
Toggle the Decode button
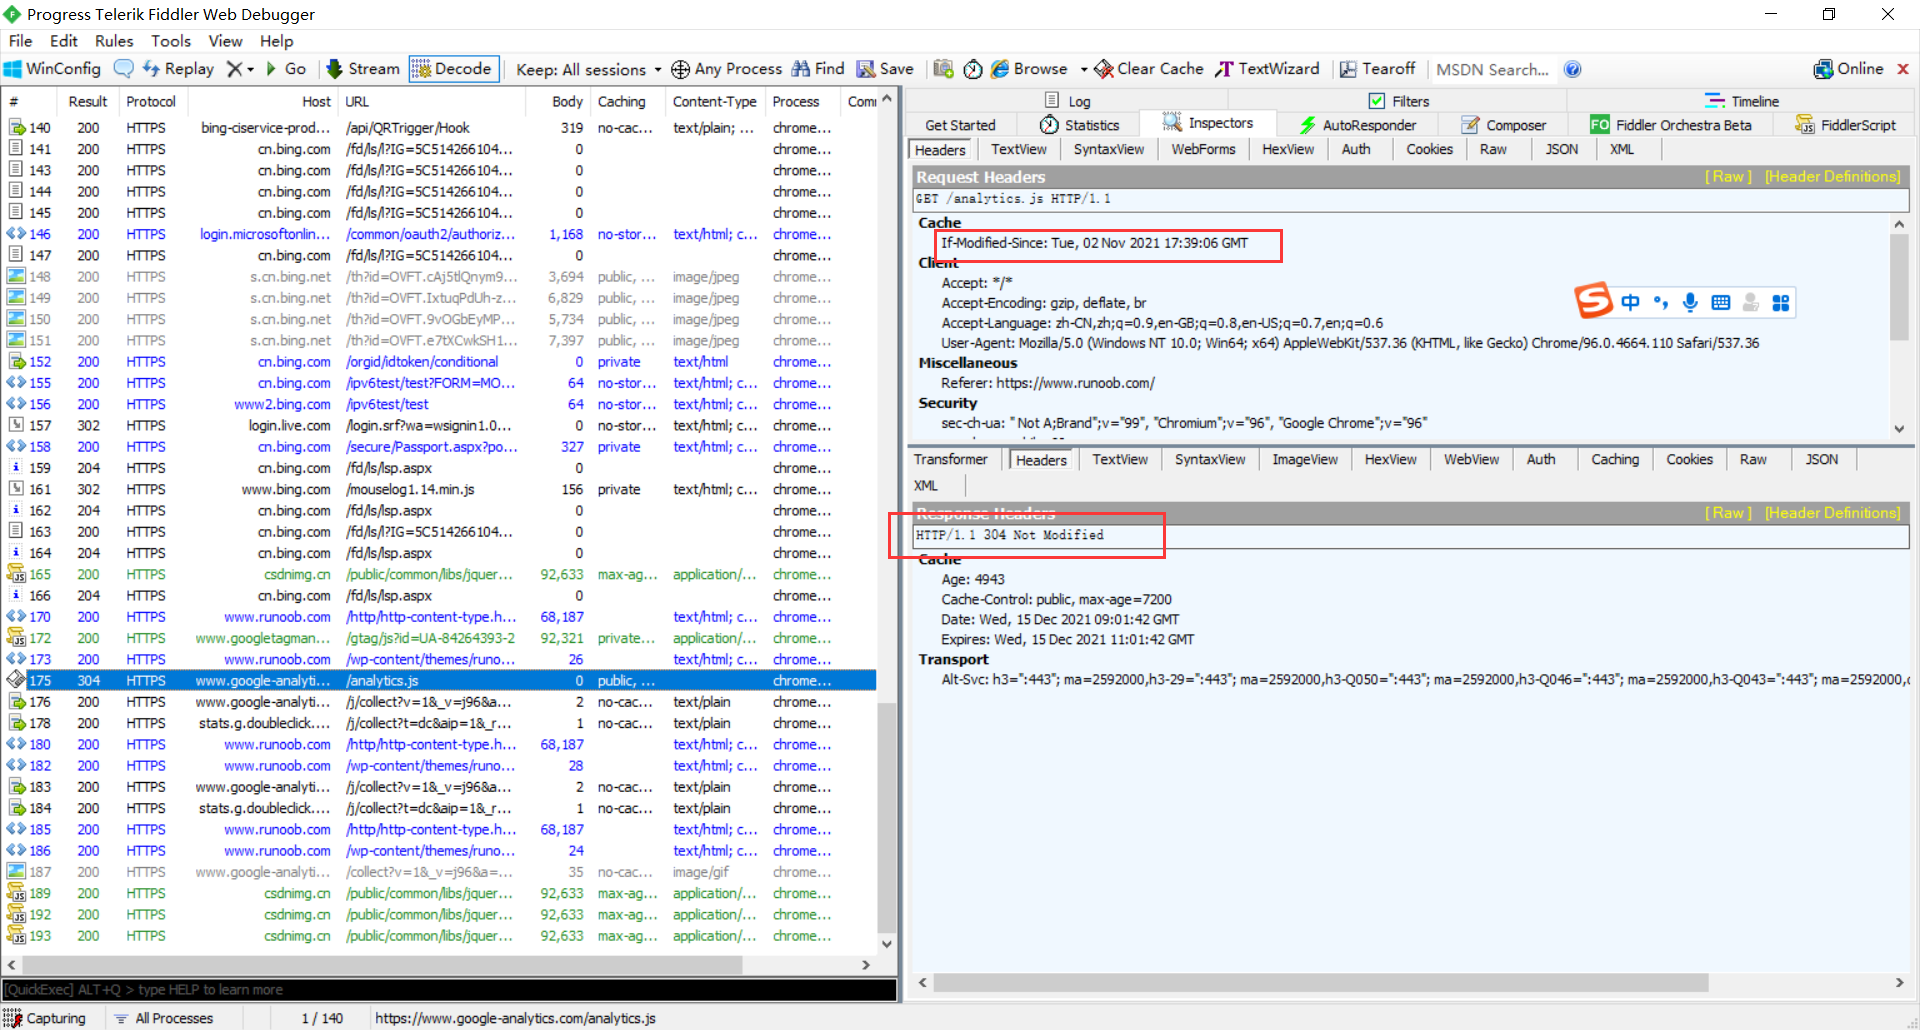click(453, 69)
